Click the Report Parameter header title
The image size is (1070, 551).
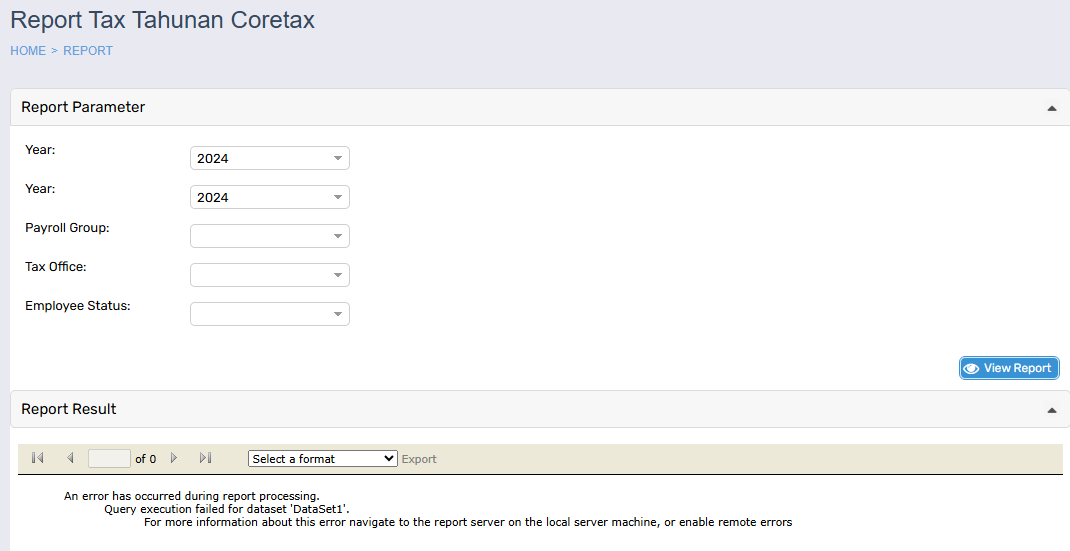coord(83,107)
